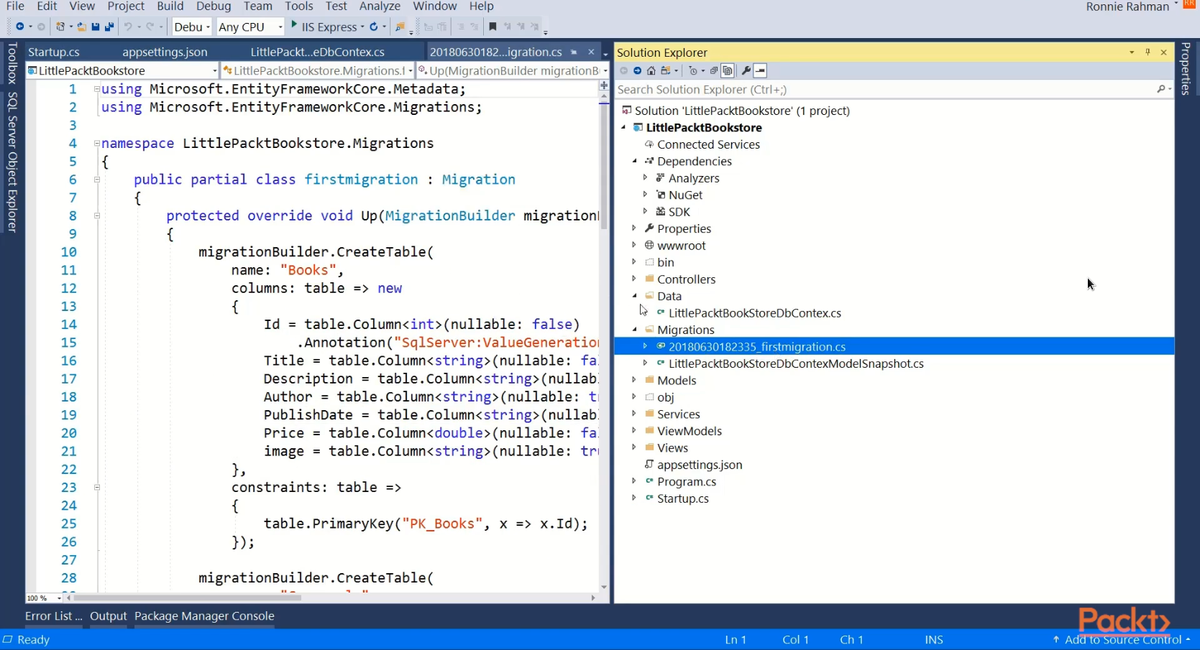This screenshot has width=1200, height=650.
Task: Start debugging with IIS Express play button
Action: (294, 25)
